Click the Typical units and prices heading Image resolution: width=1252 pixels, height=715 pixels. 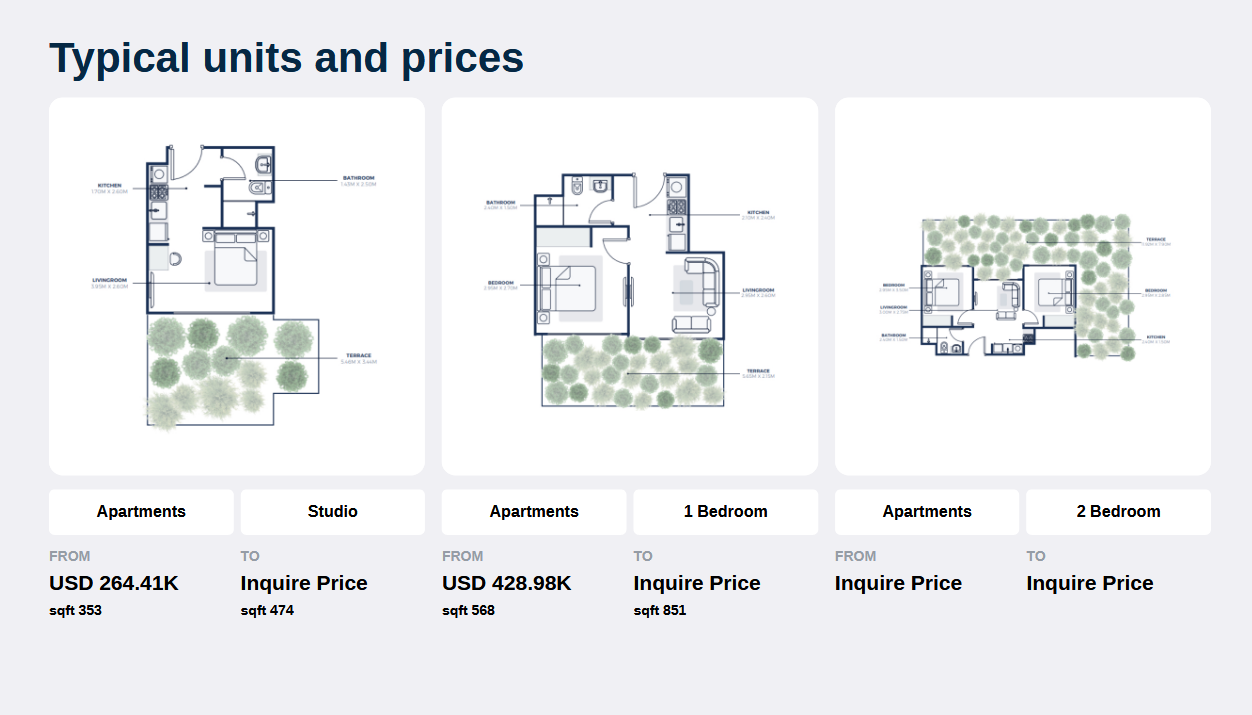(x=287, y=58)
